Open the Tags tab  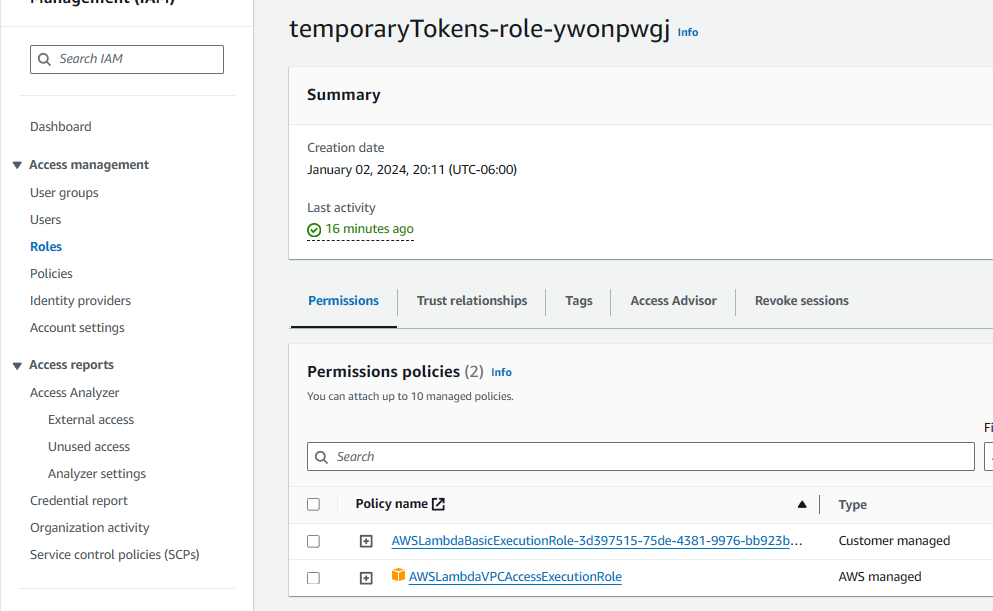(x=579, y=301)
